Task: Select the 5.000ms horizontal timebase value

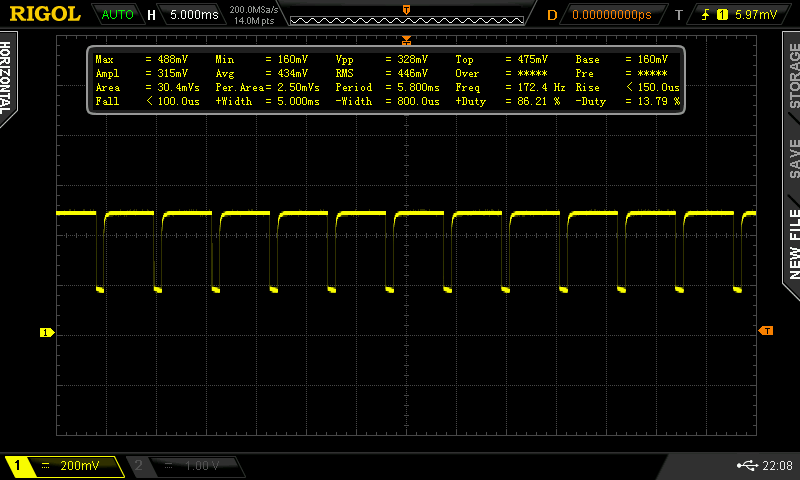Action: [194, 14]
